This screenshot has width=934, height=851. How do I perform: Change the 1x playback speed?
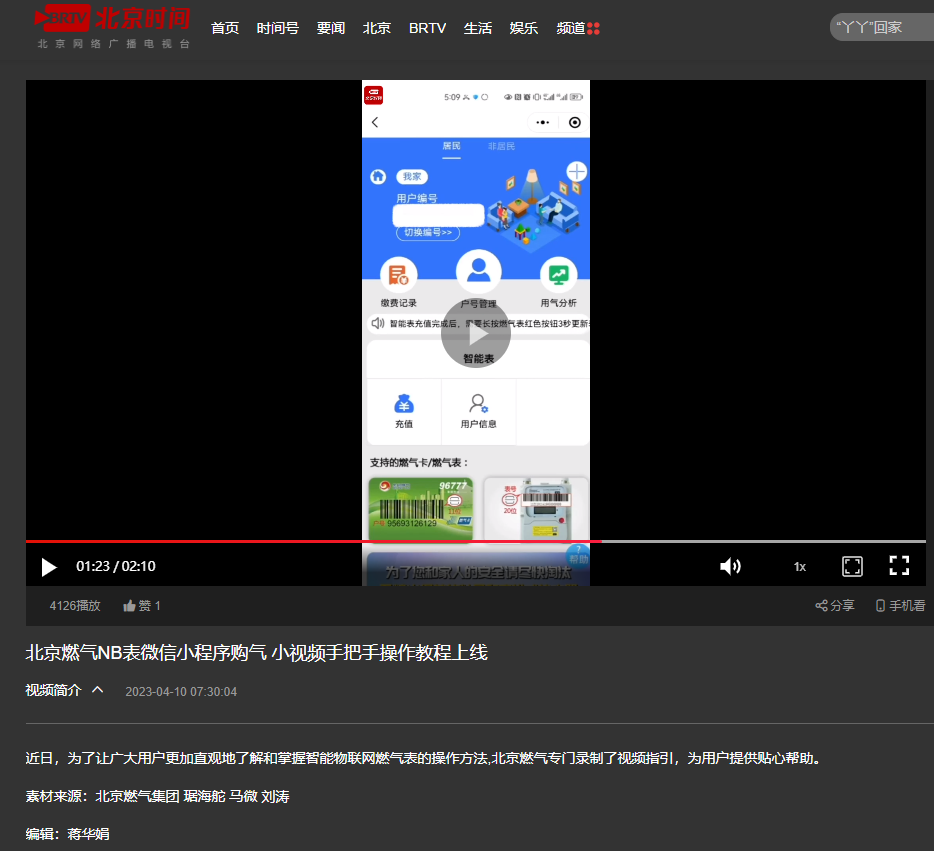pos(799,567)
